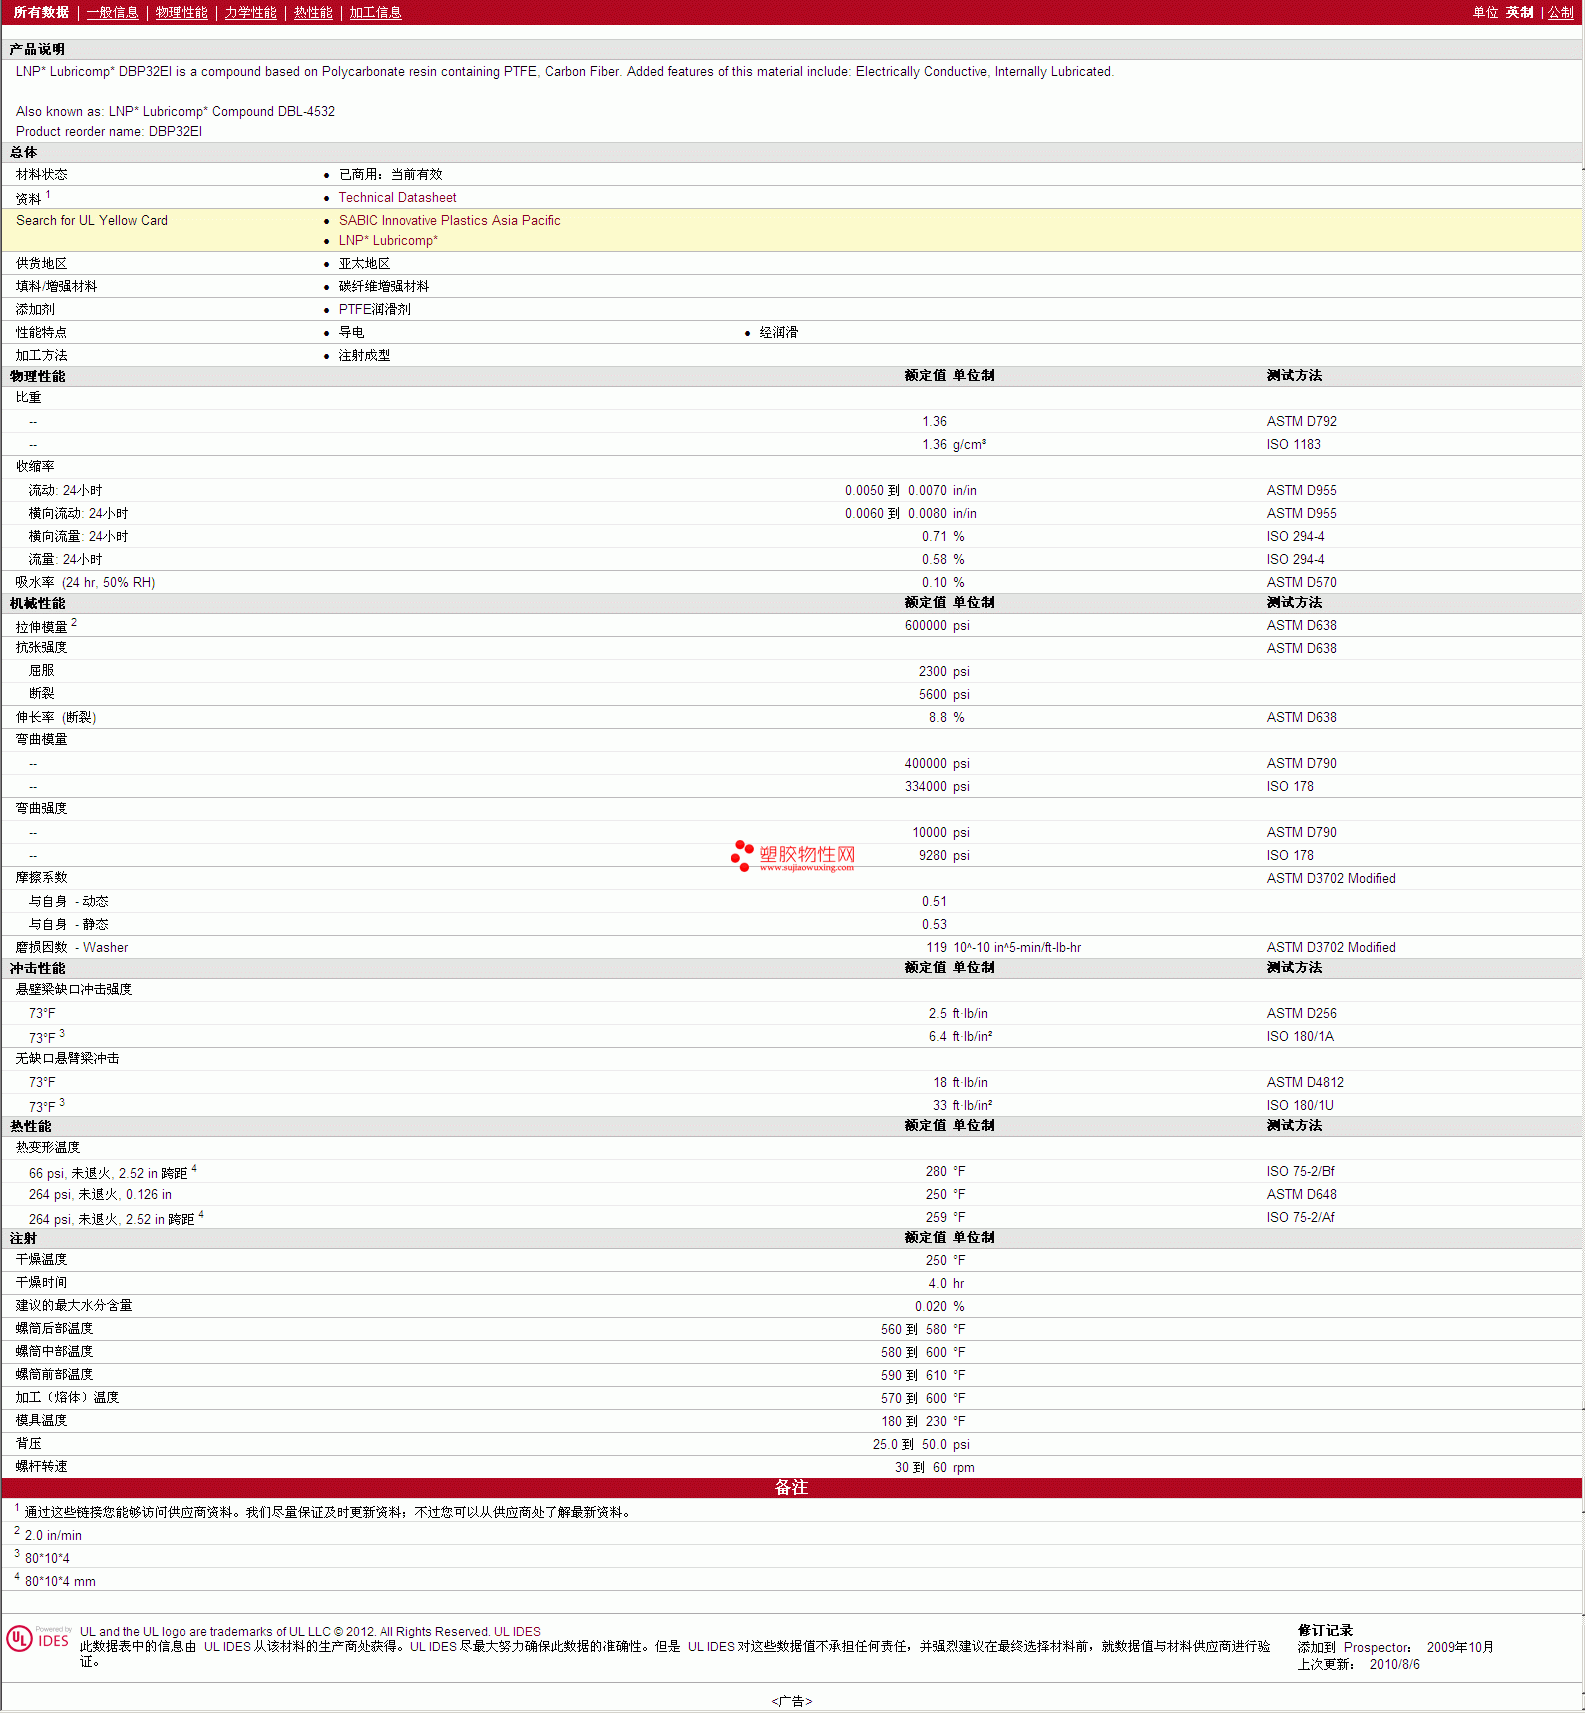The height and width of the screenshot is (1713, 1585).
Task: Click the 碳纤维增强材料 filler entry
Action: tap(383, 287)
